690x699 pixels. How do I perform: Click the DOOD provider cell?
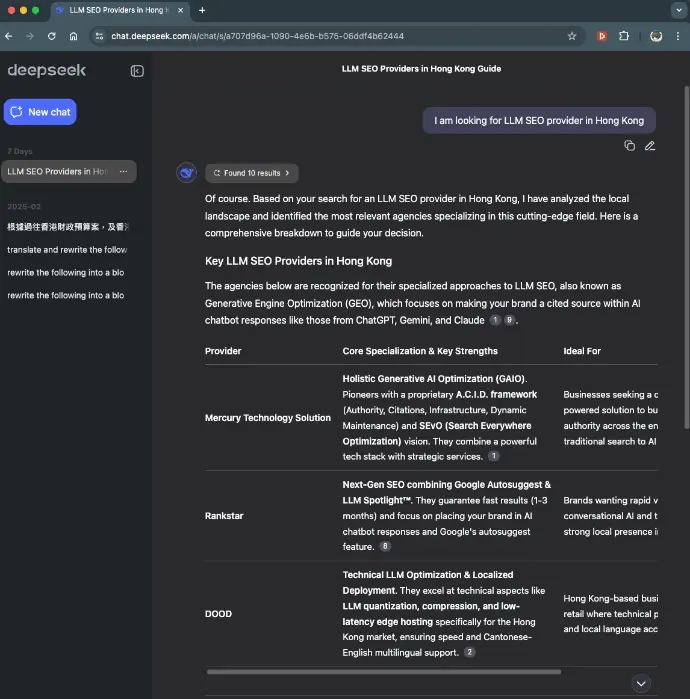pos(218,614)
